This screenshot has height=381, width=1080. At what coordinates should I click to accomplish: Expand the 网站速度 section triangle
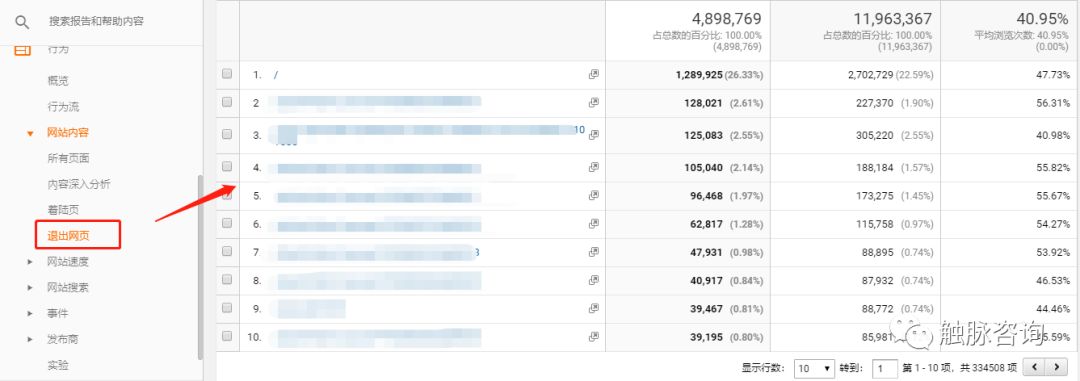tap(30, 262)
